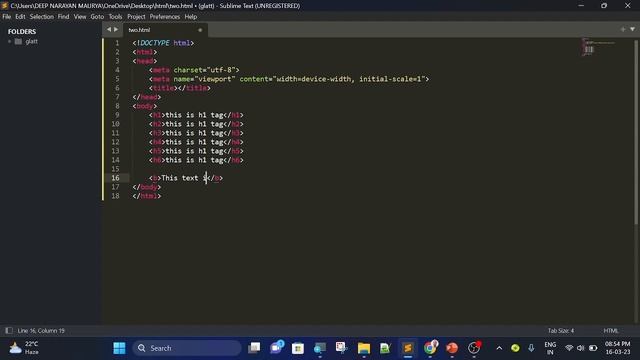Open clock showing 08:54 PM

pyautogui.click(x=618, y=348)
